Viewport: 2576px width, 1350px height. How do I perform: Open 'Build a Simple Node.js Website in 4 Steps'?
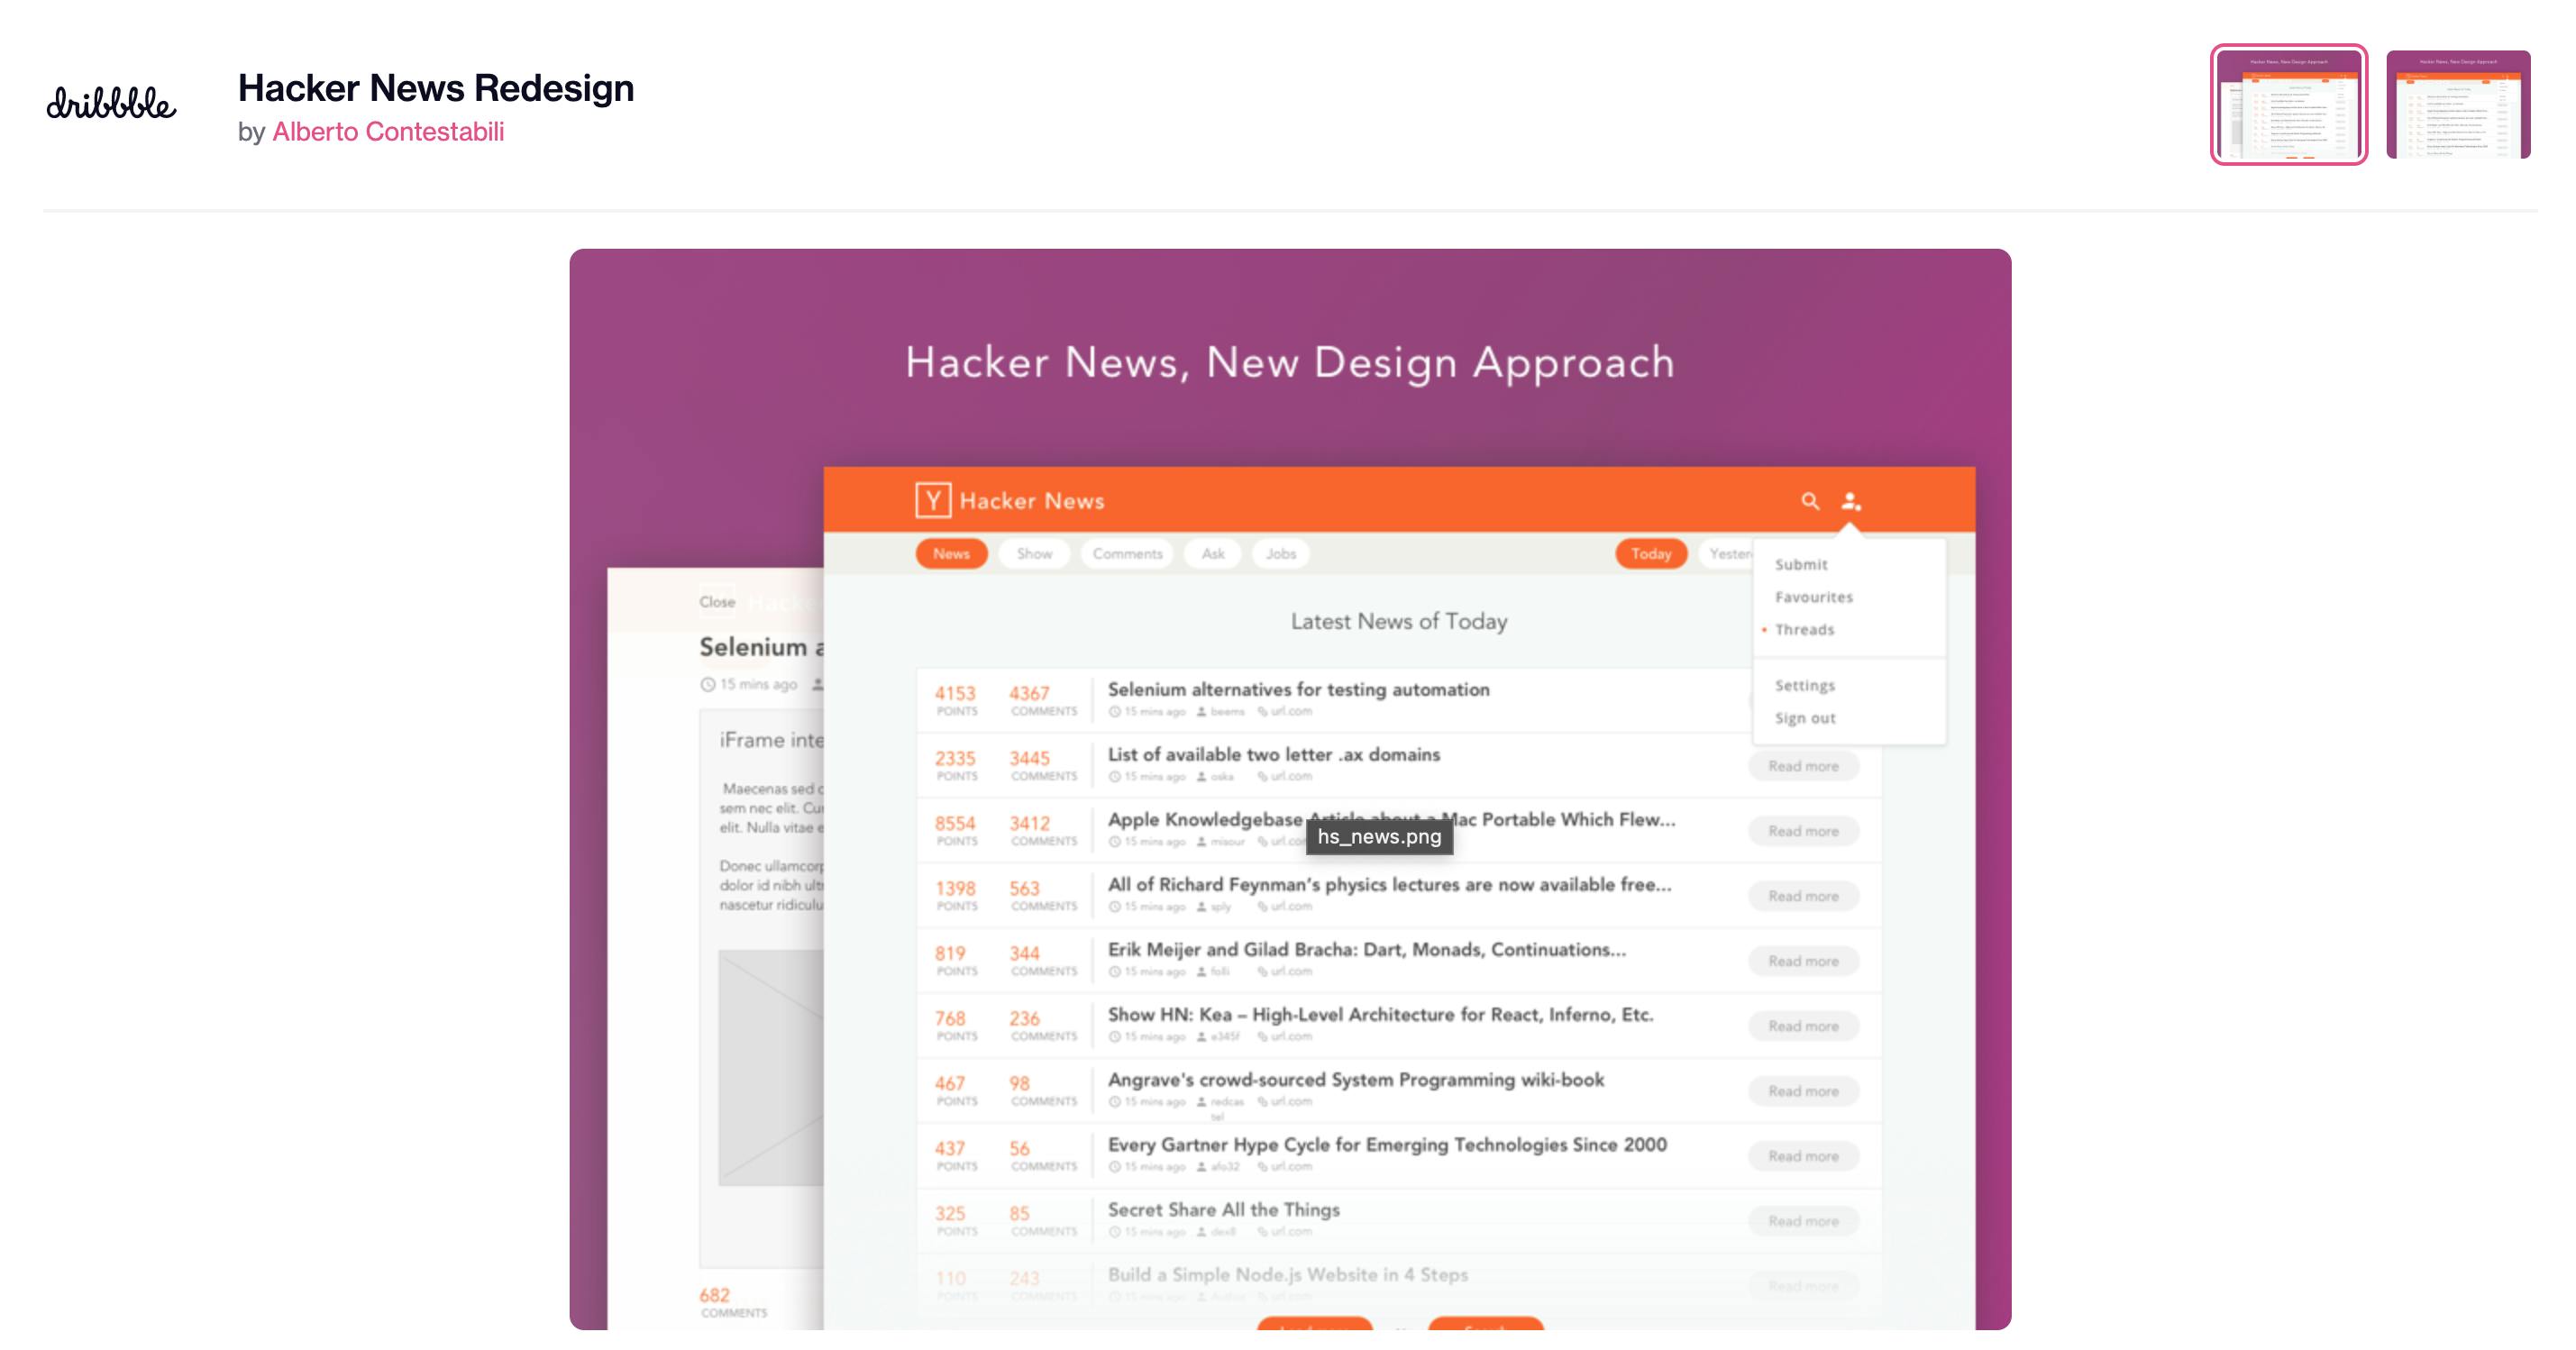1287,1274
